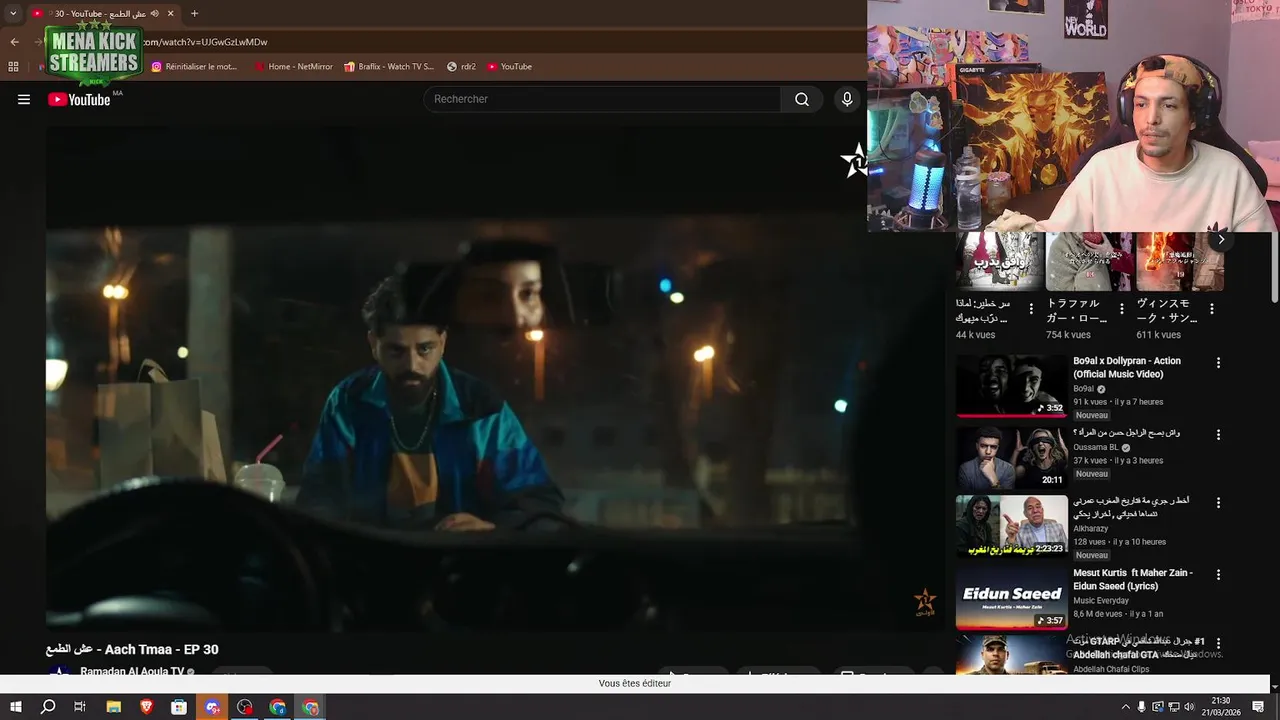The height and width of the screenshot is (720, 1280).
Task: Open more options for Alkharazy video
Action: click(1218, 503)
